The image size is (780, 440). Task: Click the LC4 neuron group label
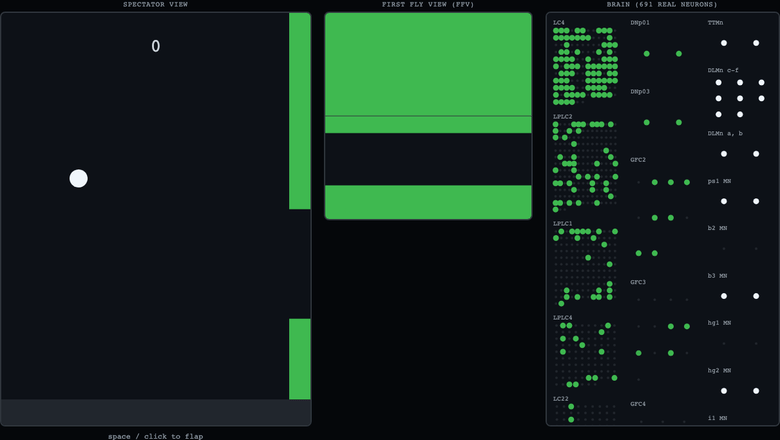[559, 23]
